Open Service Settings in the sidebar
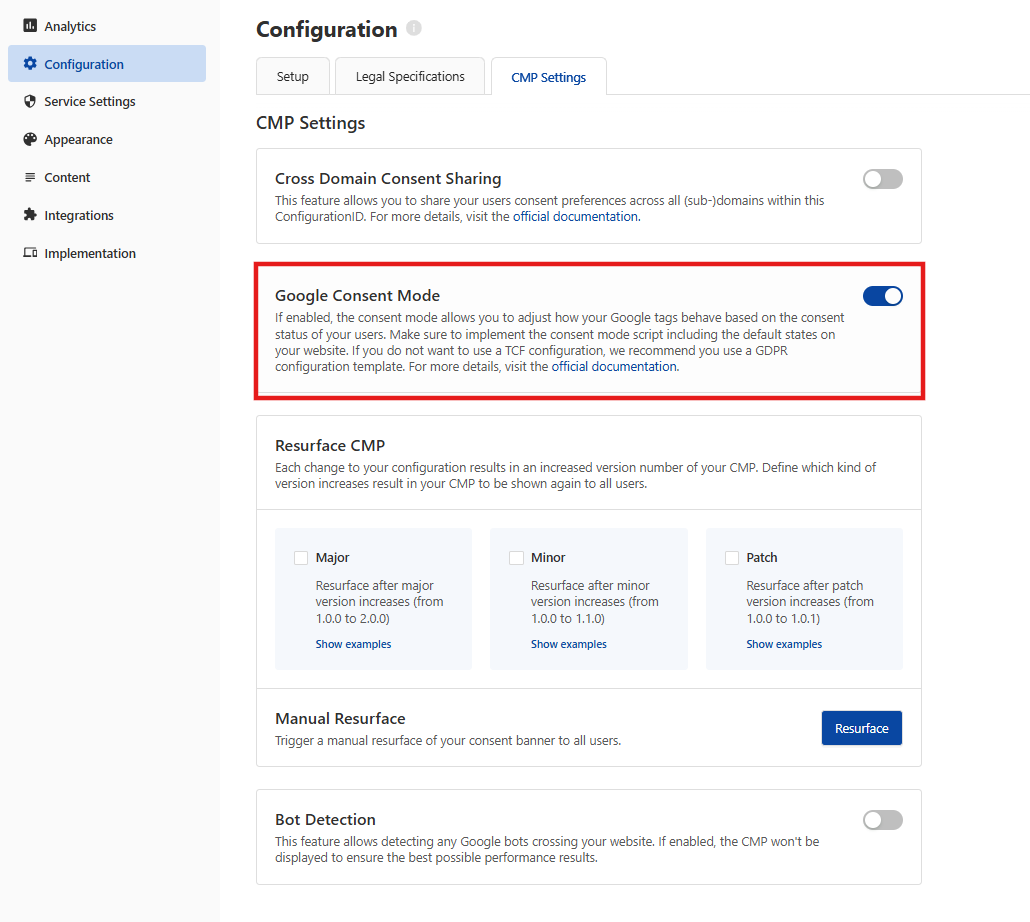1030x922 pixels. click(107, 102)
